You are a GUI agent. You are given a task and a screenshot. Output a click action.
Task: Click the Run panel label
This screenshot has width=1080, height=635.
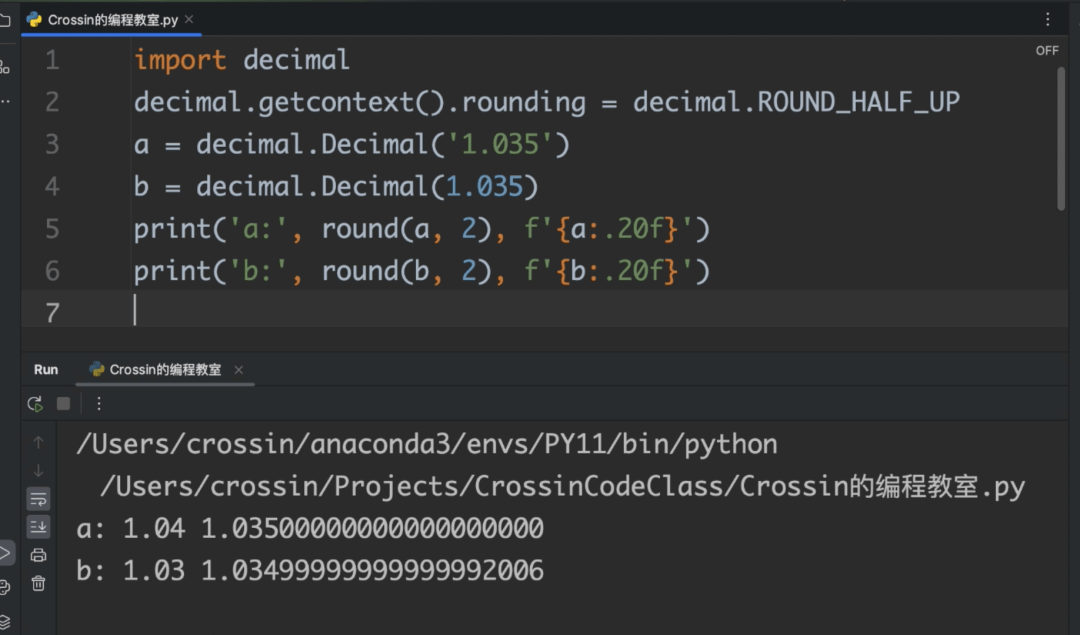click(x=46, y=370)
